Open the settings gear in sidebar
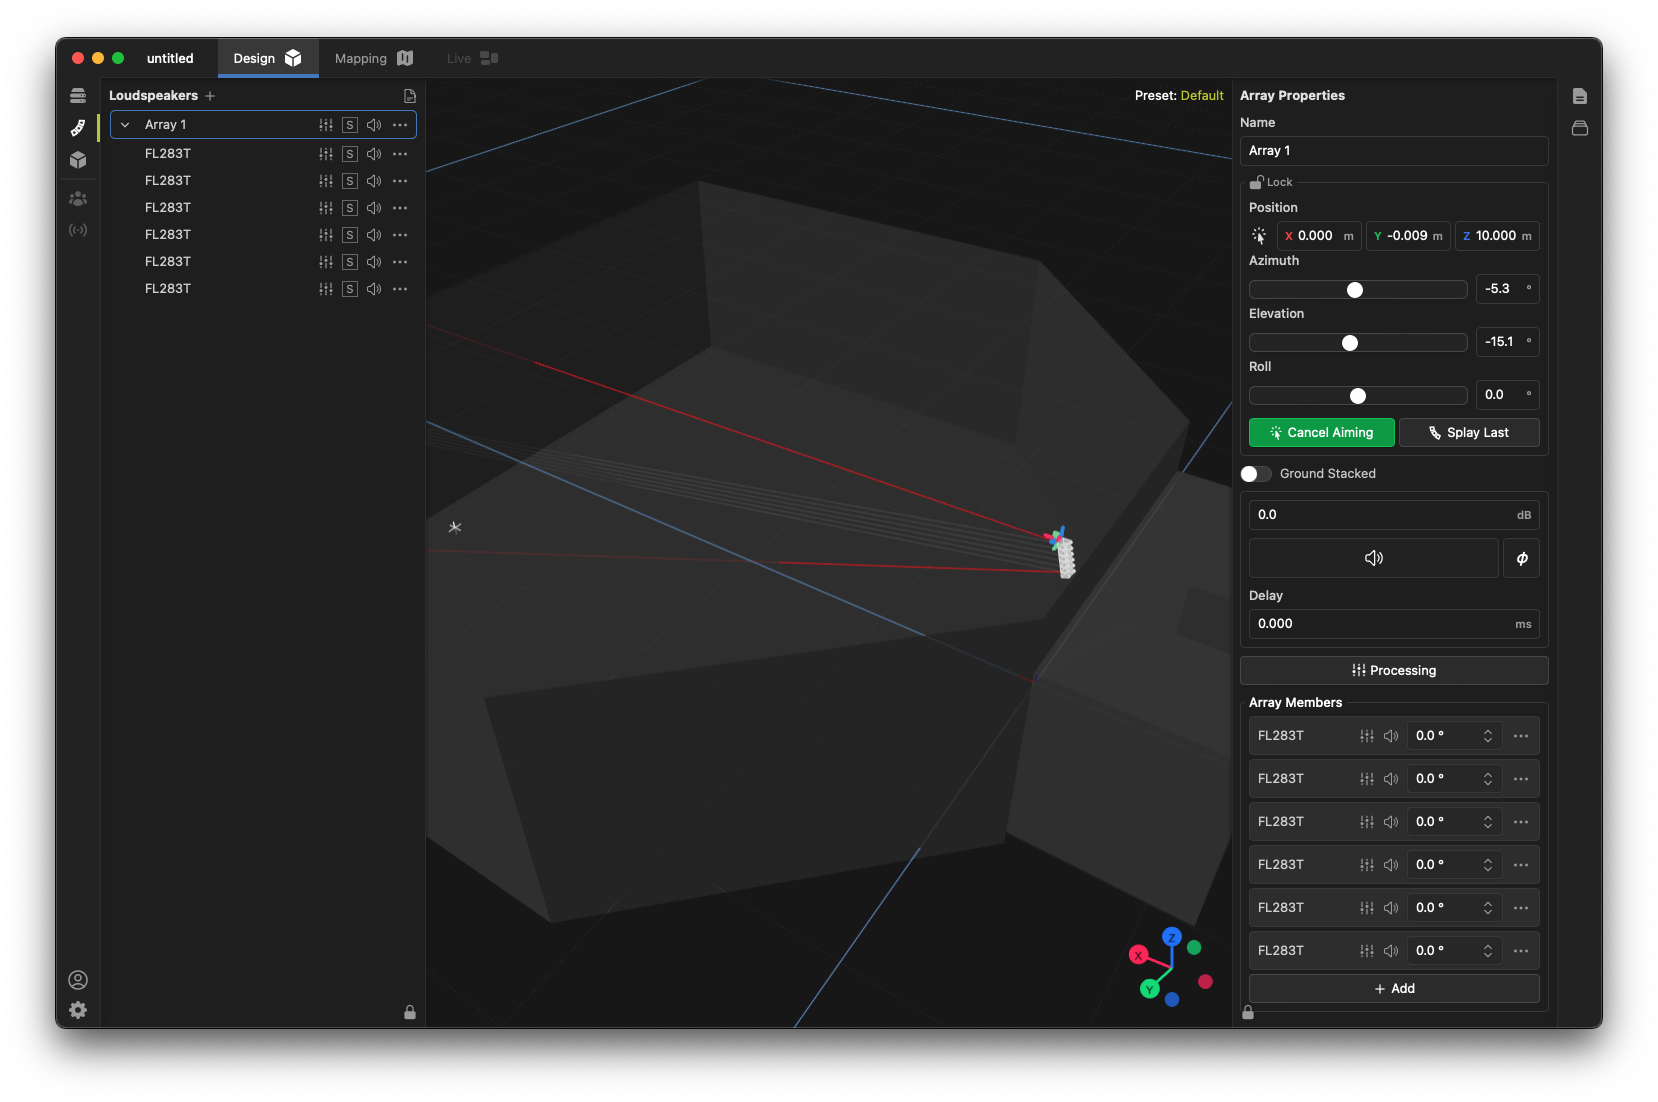1658x1102 pixels. click(78, 1010)
